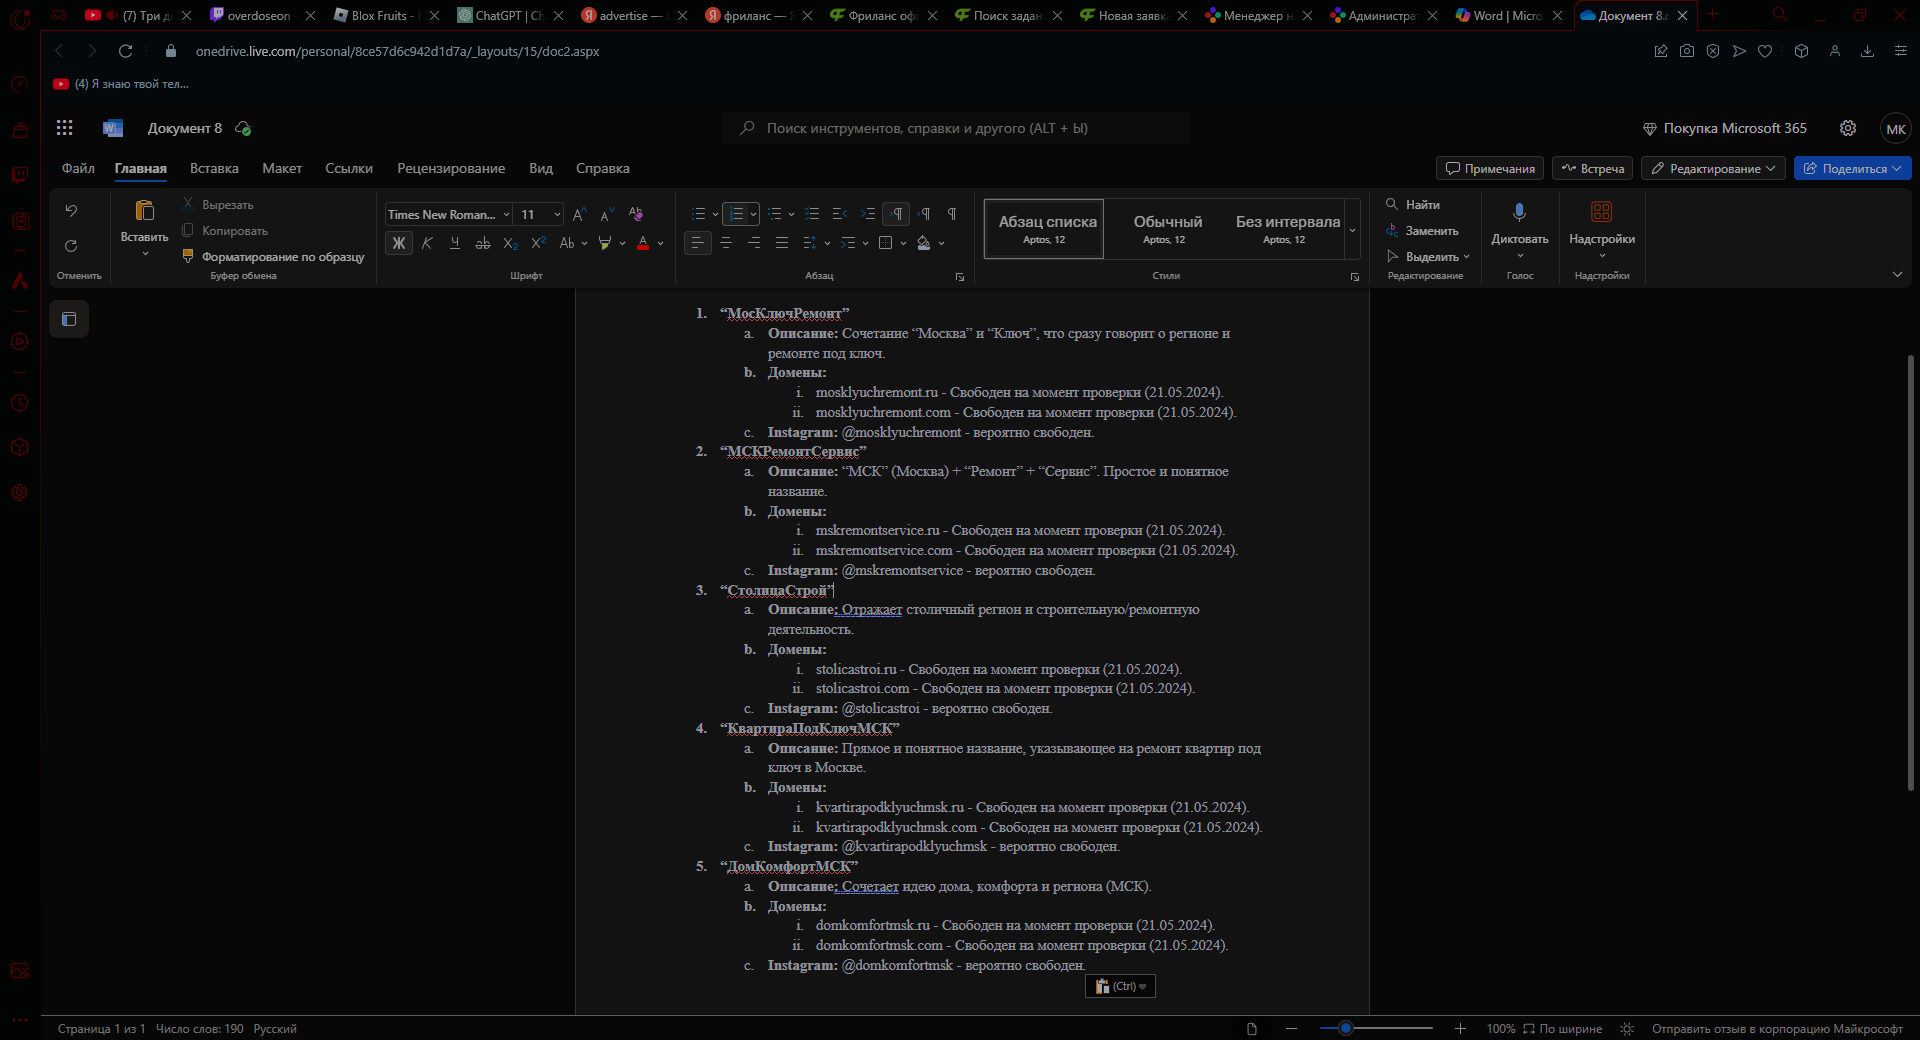
Task: Click the browser snapshot camera icon
Action: tap(1687, 51)
